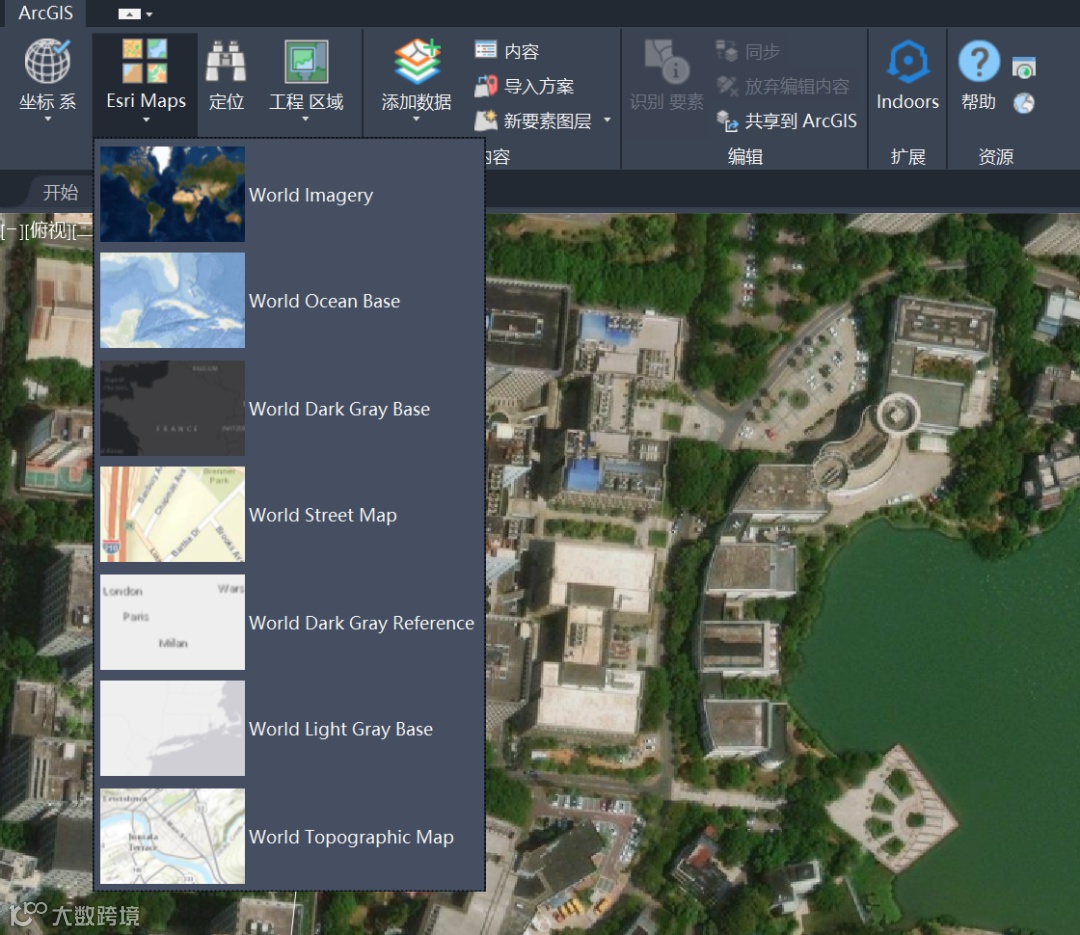Click the 新要素图层 button label
Screen dimensions: 1080x935
(548, 121)
